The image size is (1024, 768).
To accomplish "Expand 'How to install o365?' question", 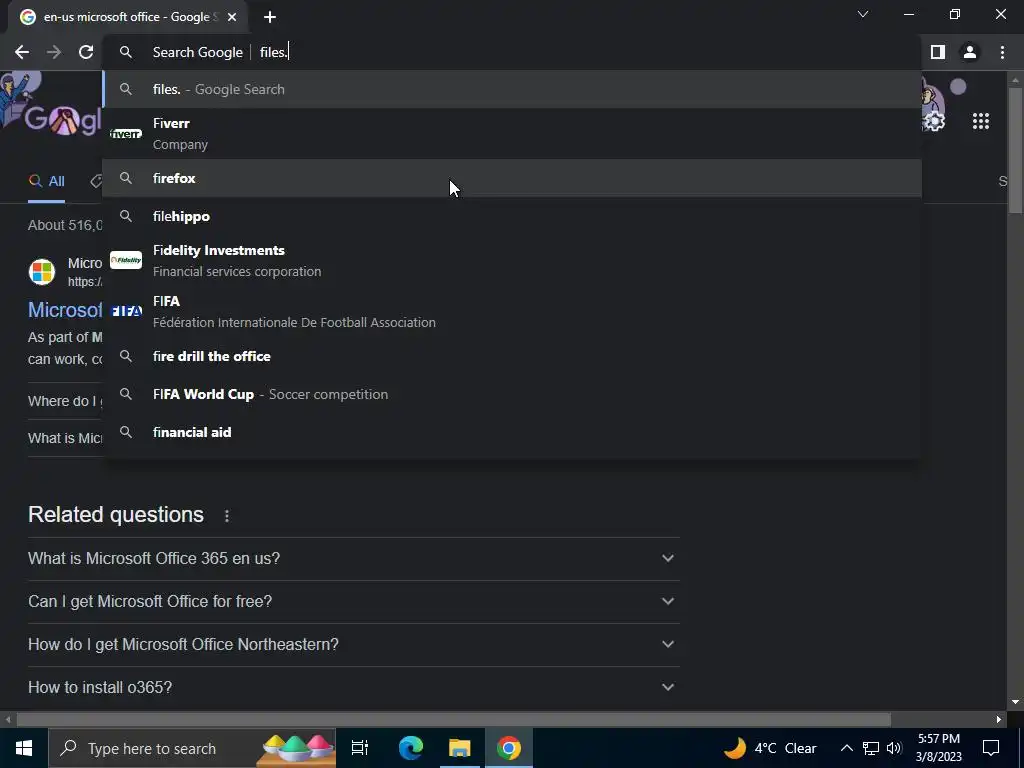I will [353, 688].
